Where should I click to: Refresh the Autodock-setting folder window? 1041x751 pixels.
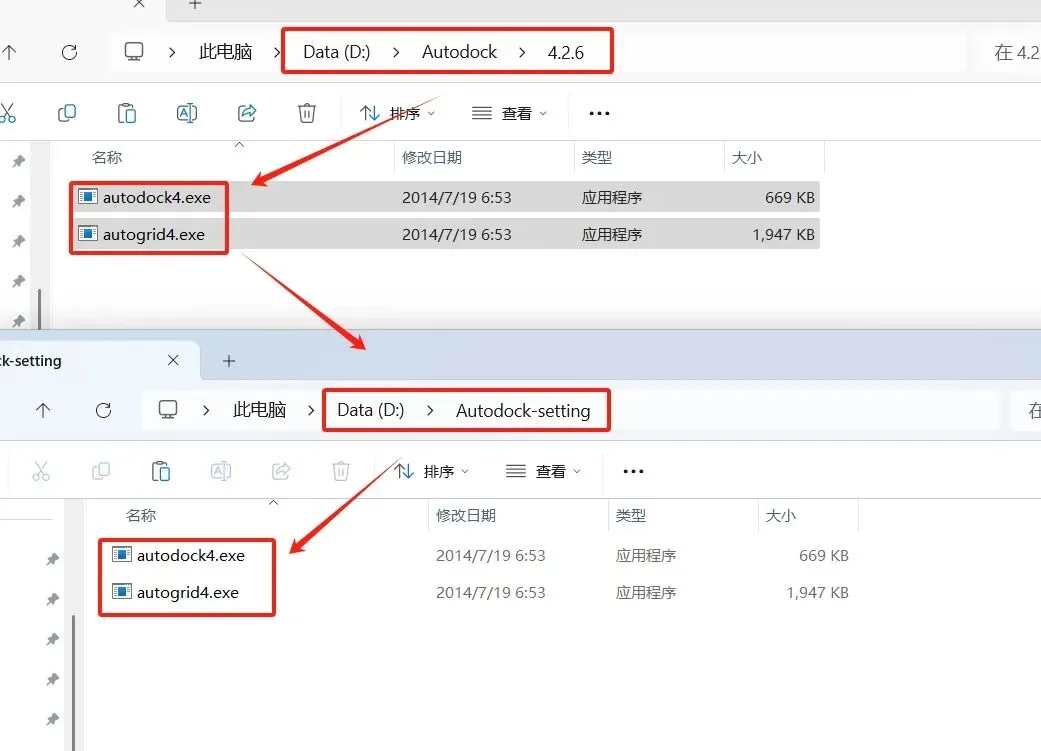point(104,410)
